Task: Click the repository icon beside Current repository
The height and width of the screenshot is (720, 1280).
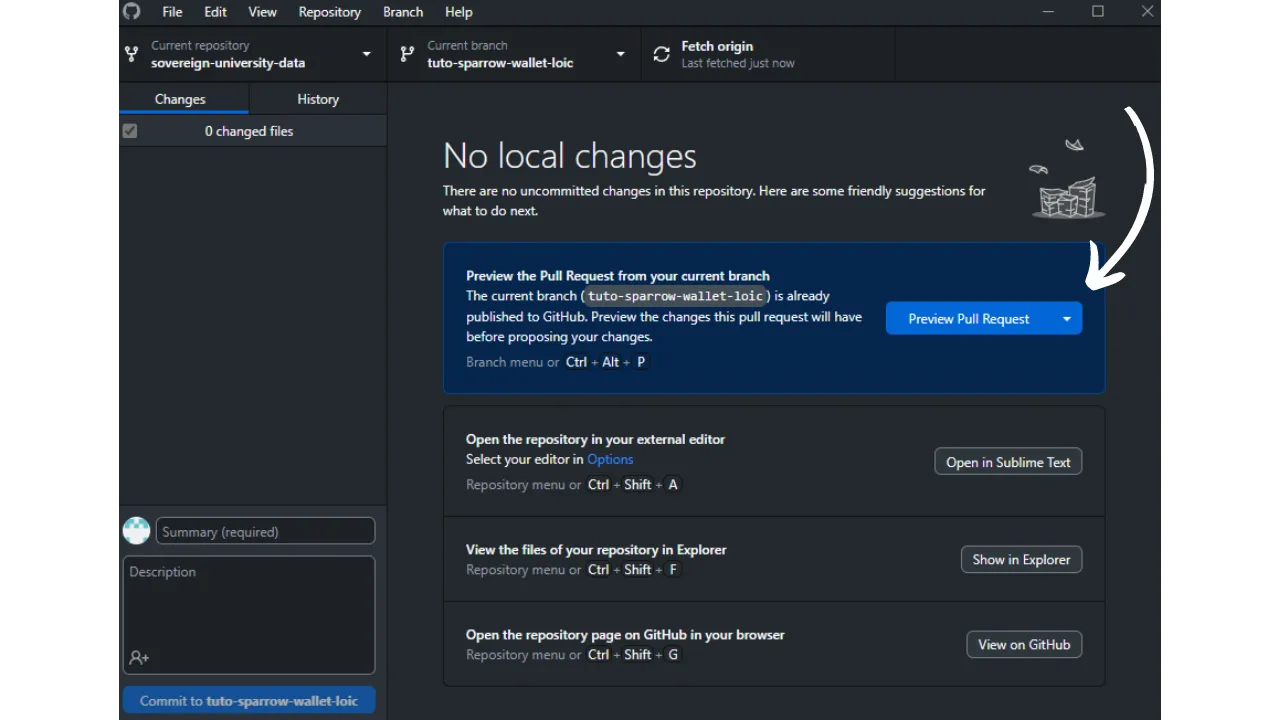Action: pos(132,54)
